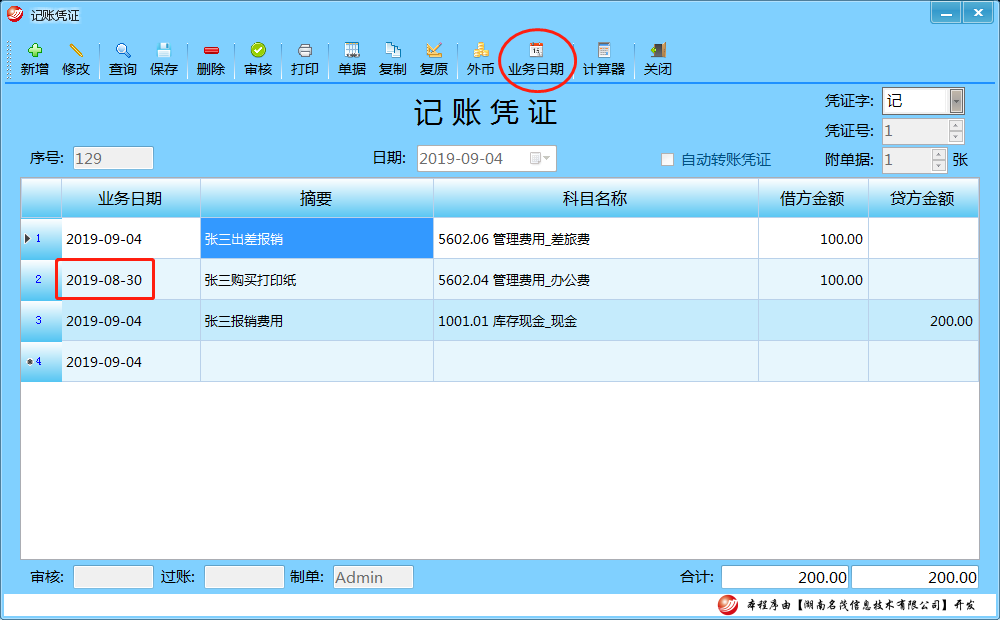Click the empty 审核 field
Image resolution: width=1000 pixels, height=620 pixels.
coord(113,577)
